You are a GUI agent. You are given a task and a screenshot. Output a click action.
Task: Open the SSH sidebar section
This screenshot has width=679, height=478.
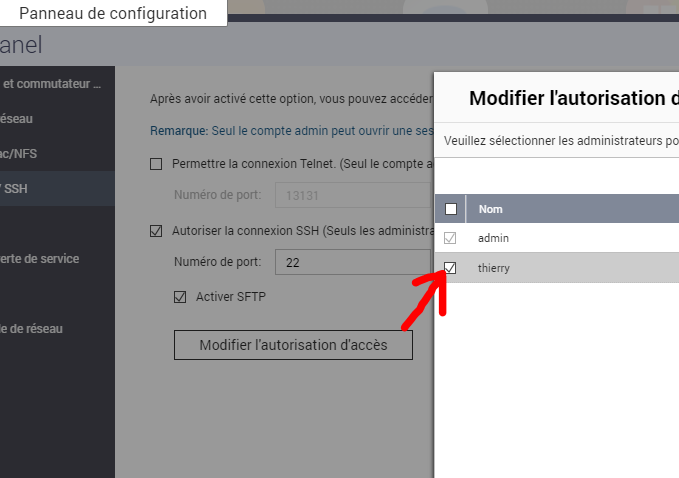(14, 188)
